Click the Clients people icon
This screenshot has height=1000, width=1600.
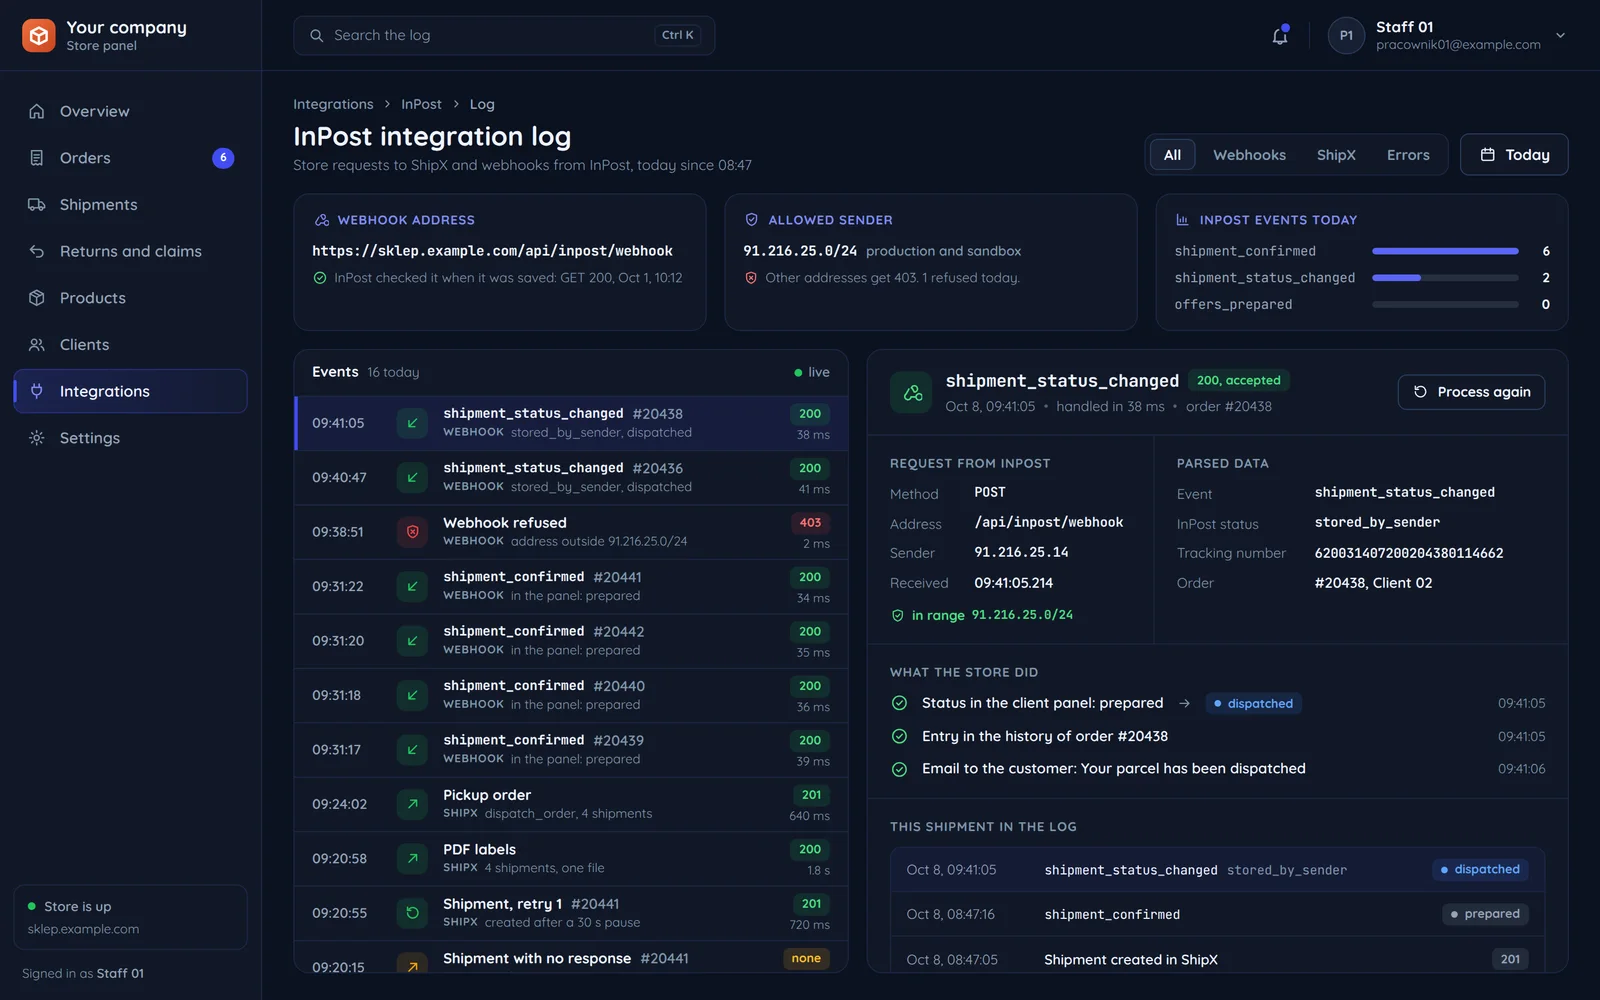[x=37, y=345]
